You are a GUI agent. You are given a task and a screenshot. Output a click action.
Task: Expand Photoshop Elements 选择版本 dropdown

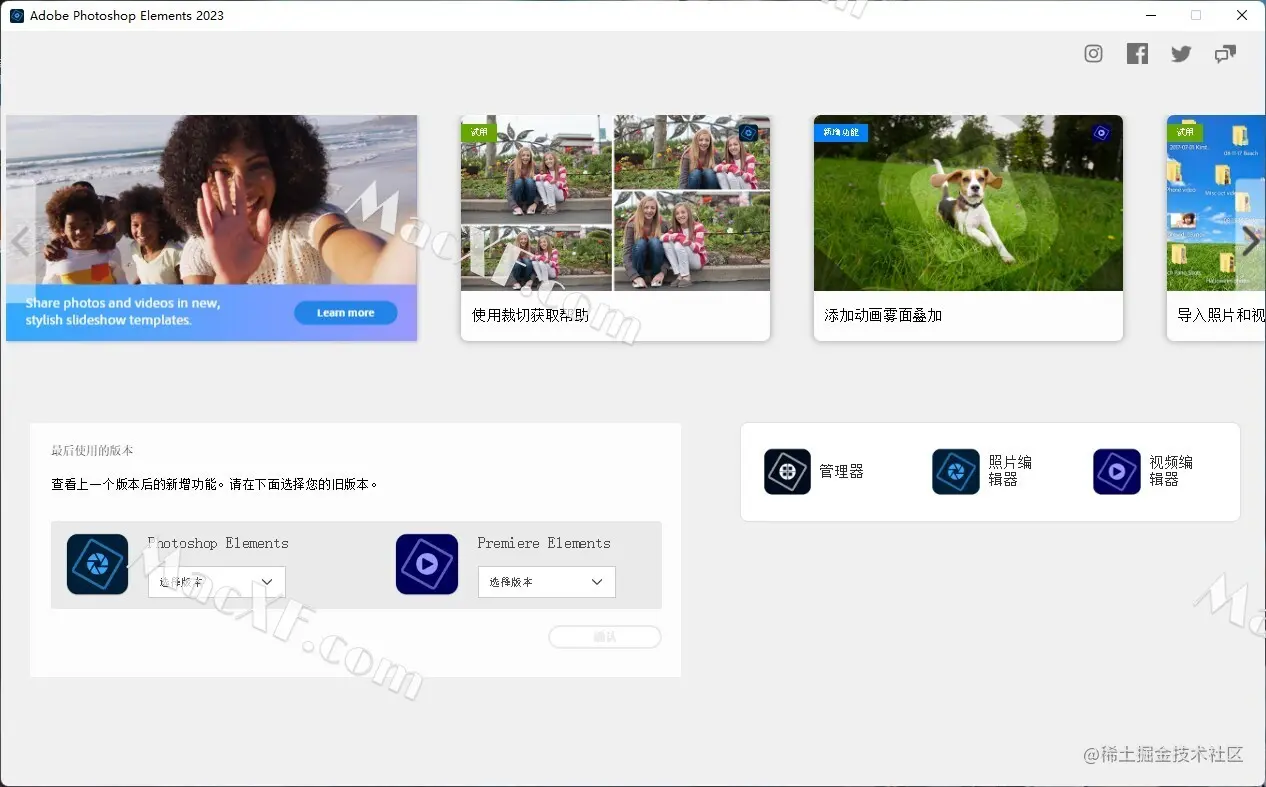[x=217, y=582]
